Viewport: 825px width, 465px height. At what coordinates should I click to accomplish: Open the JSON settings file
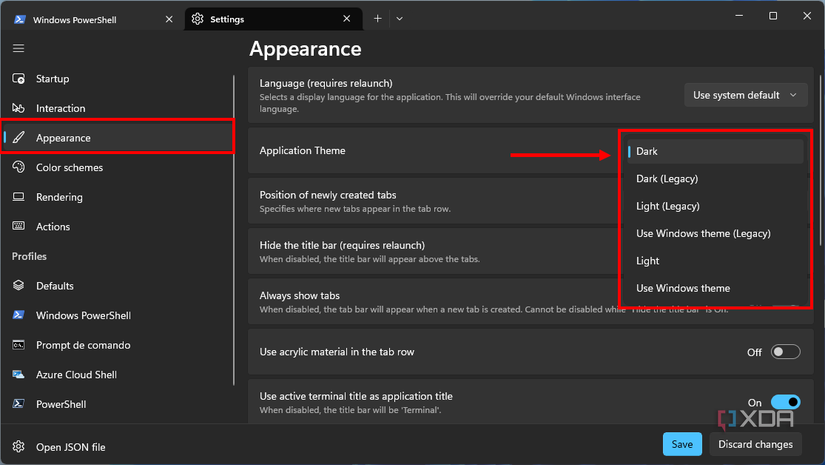(x=70, y=447)
